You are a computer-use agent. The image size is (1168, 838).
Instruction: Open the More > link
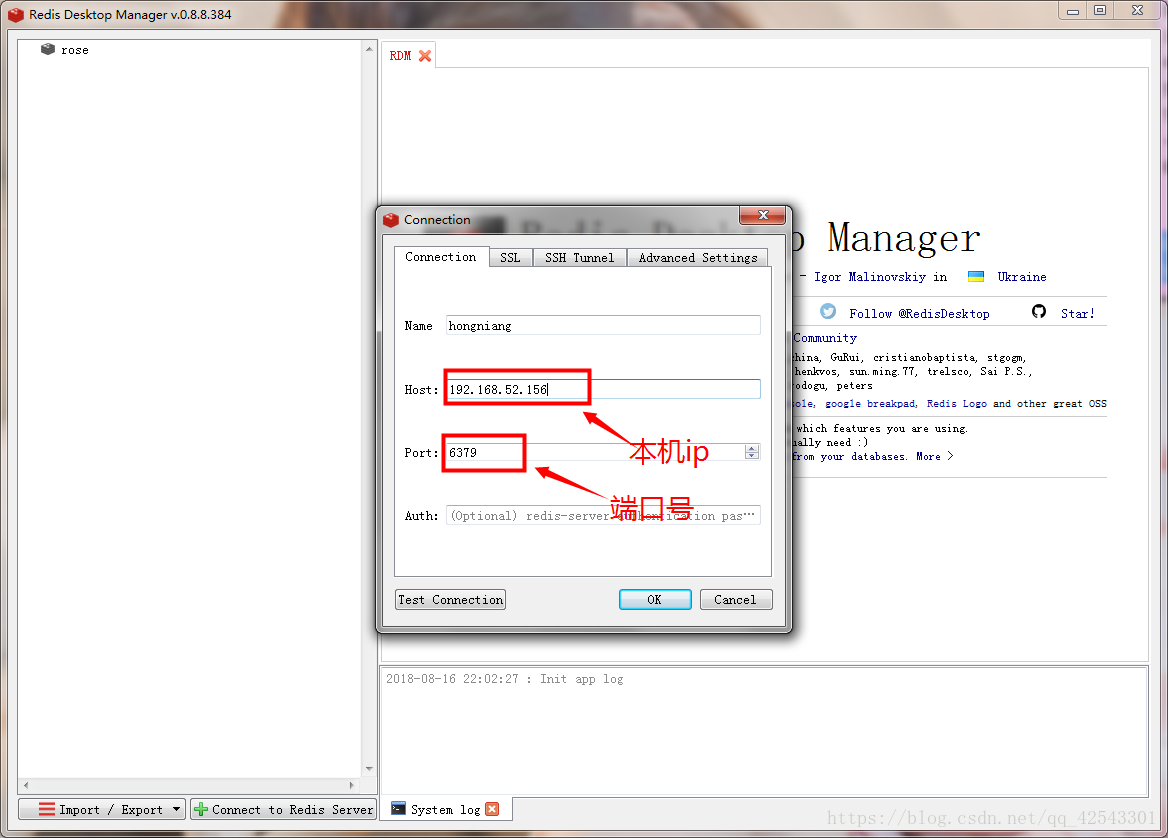pyautogui.click(x=934, y=457)
